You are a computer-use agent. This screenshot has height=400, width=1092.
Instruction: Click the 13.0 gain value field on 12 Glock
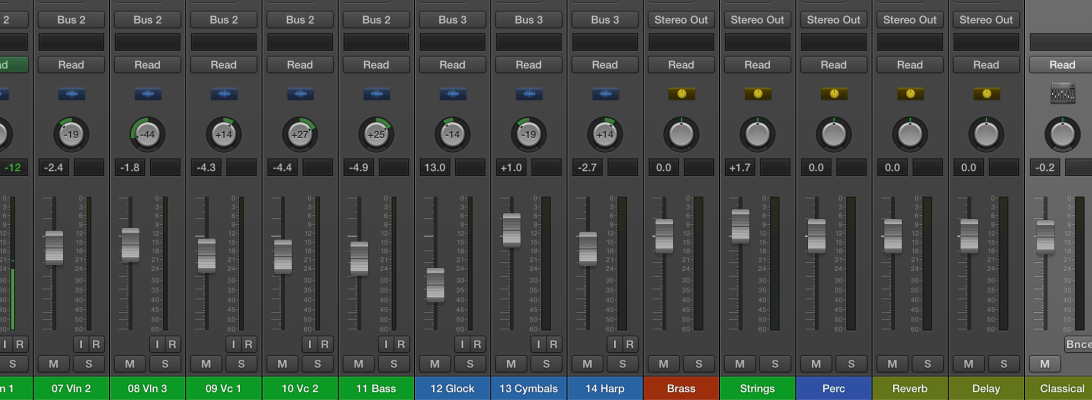[434, 167]
